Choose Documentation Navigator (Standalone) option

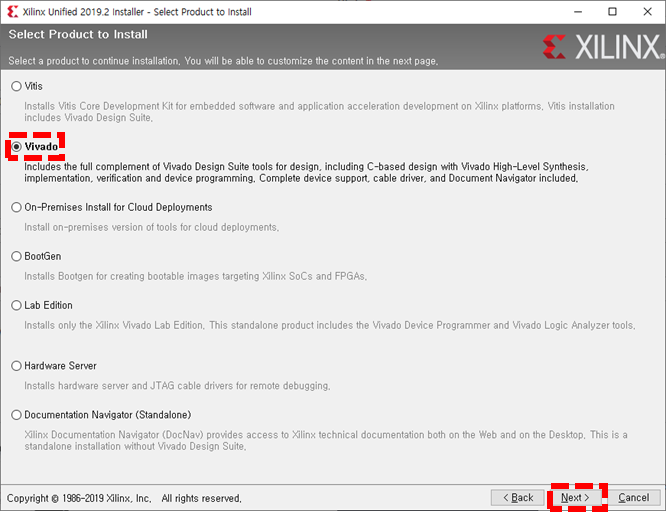click(16, 415)
